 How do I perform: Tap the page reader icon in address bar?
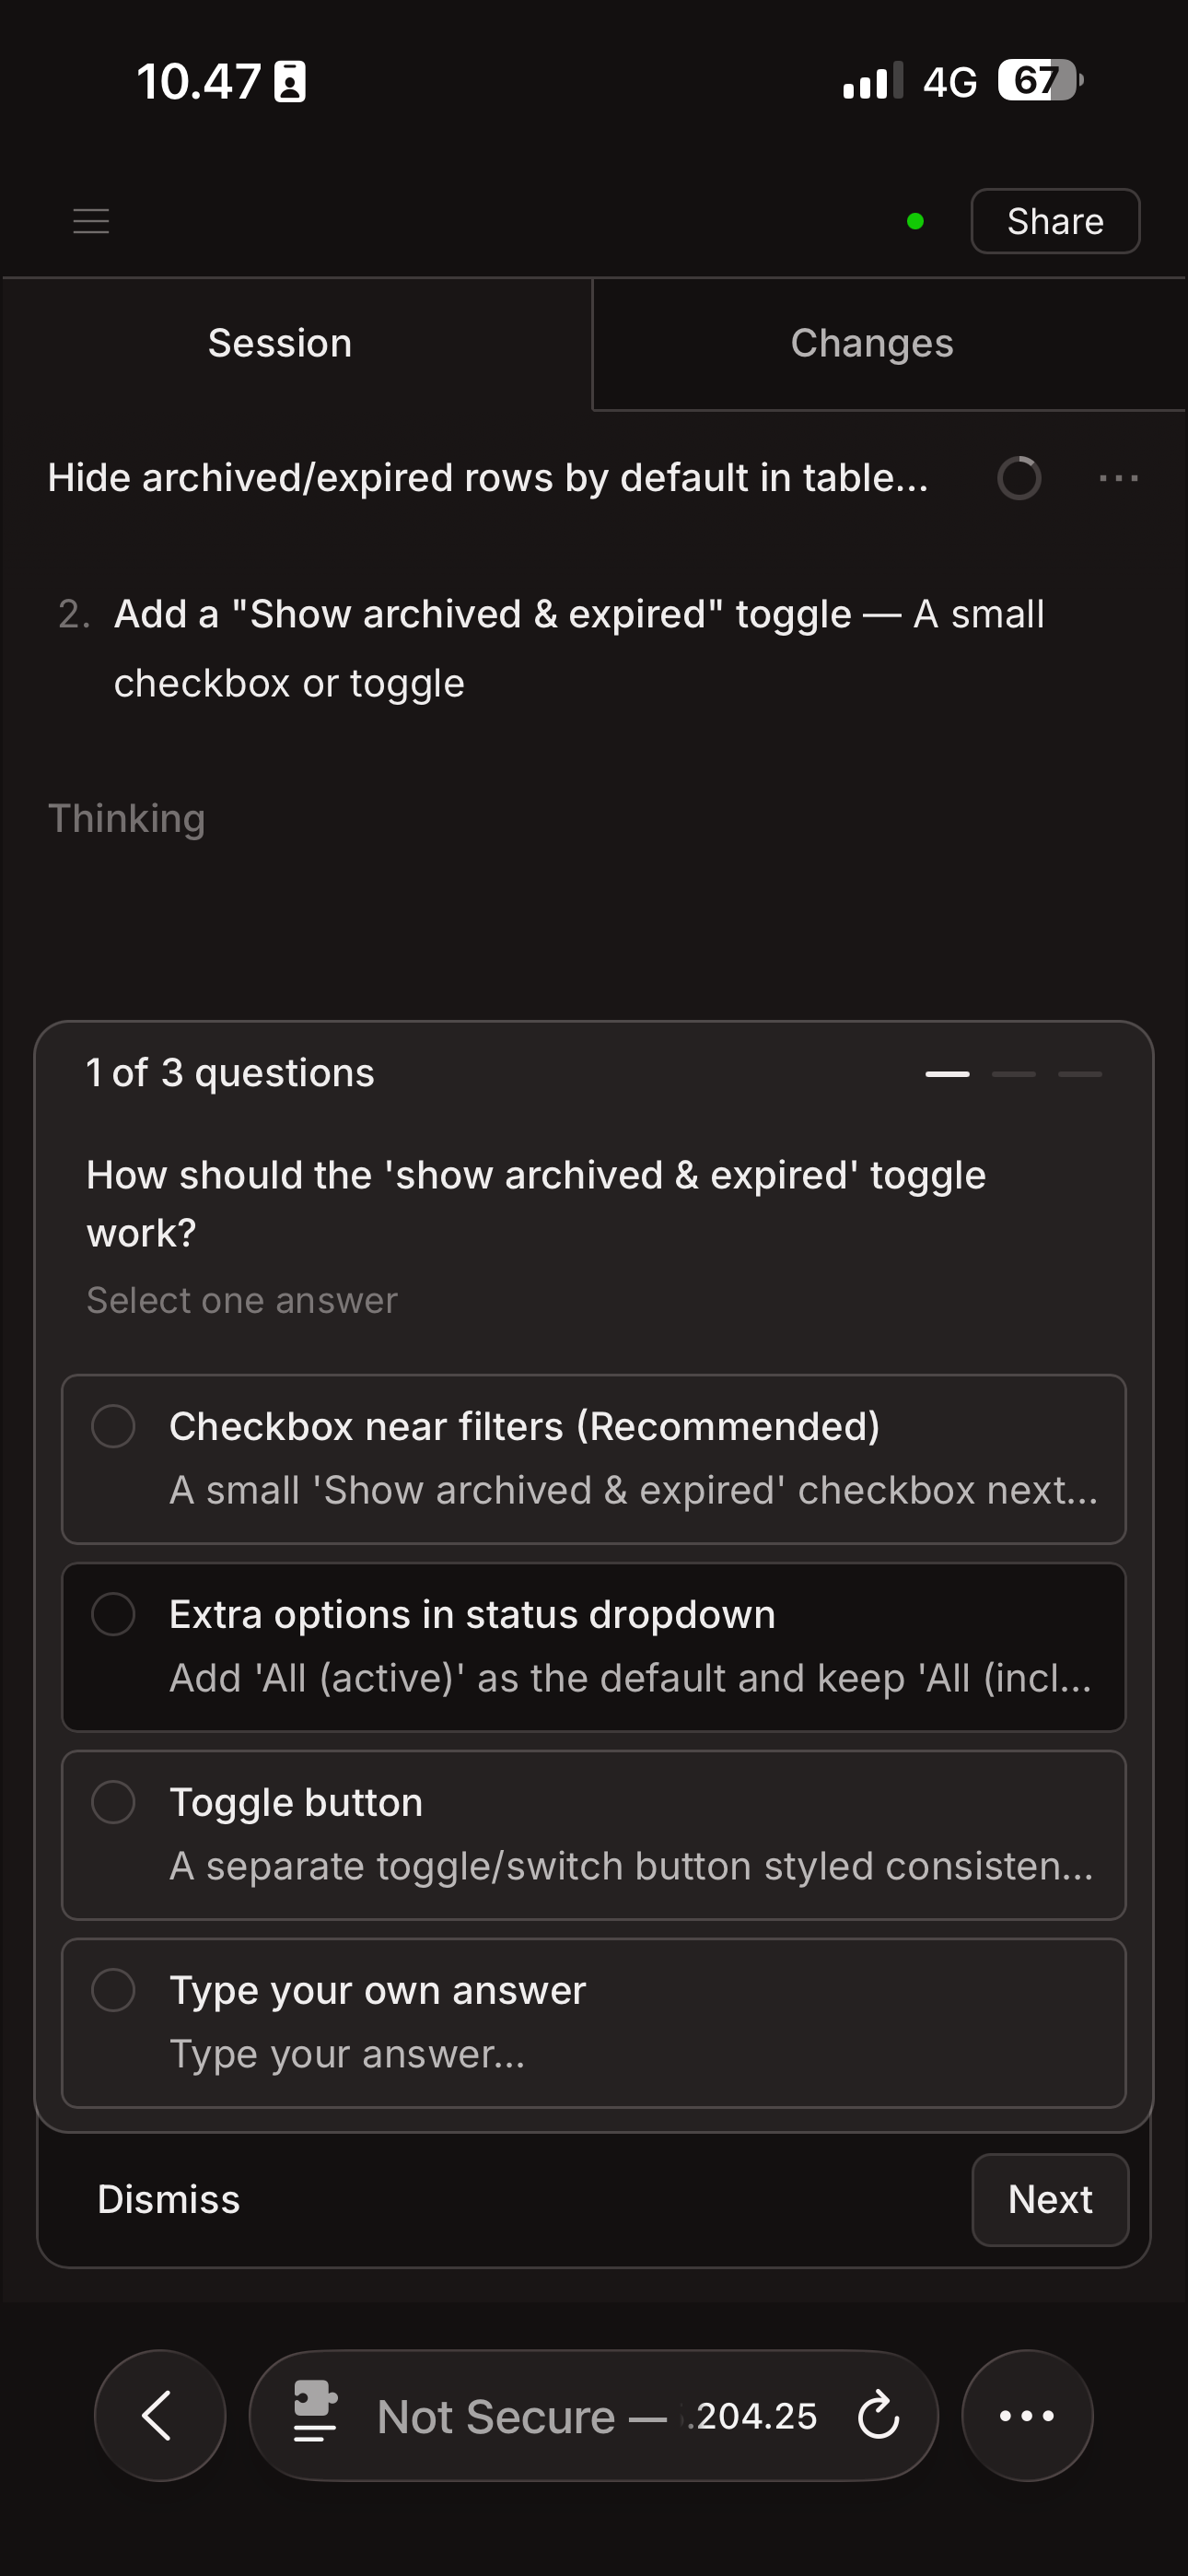(314, 2412)
